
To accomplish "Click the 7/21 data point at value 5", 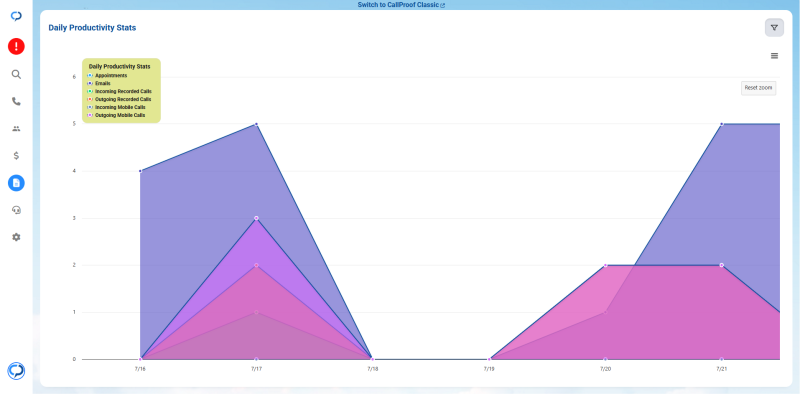I will [721, 124].
